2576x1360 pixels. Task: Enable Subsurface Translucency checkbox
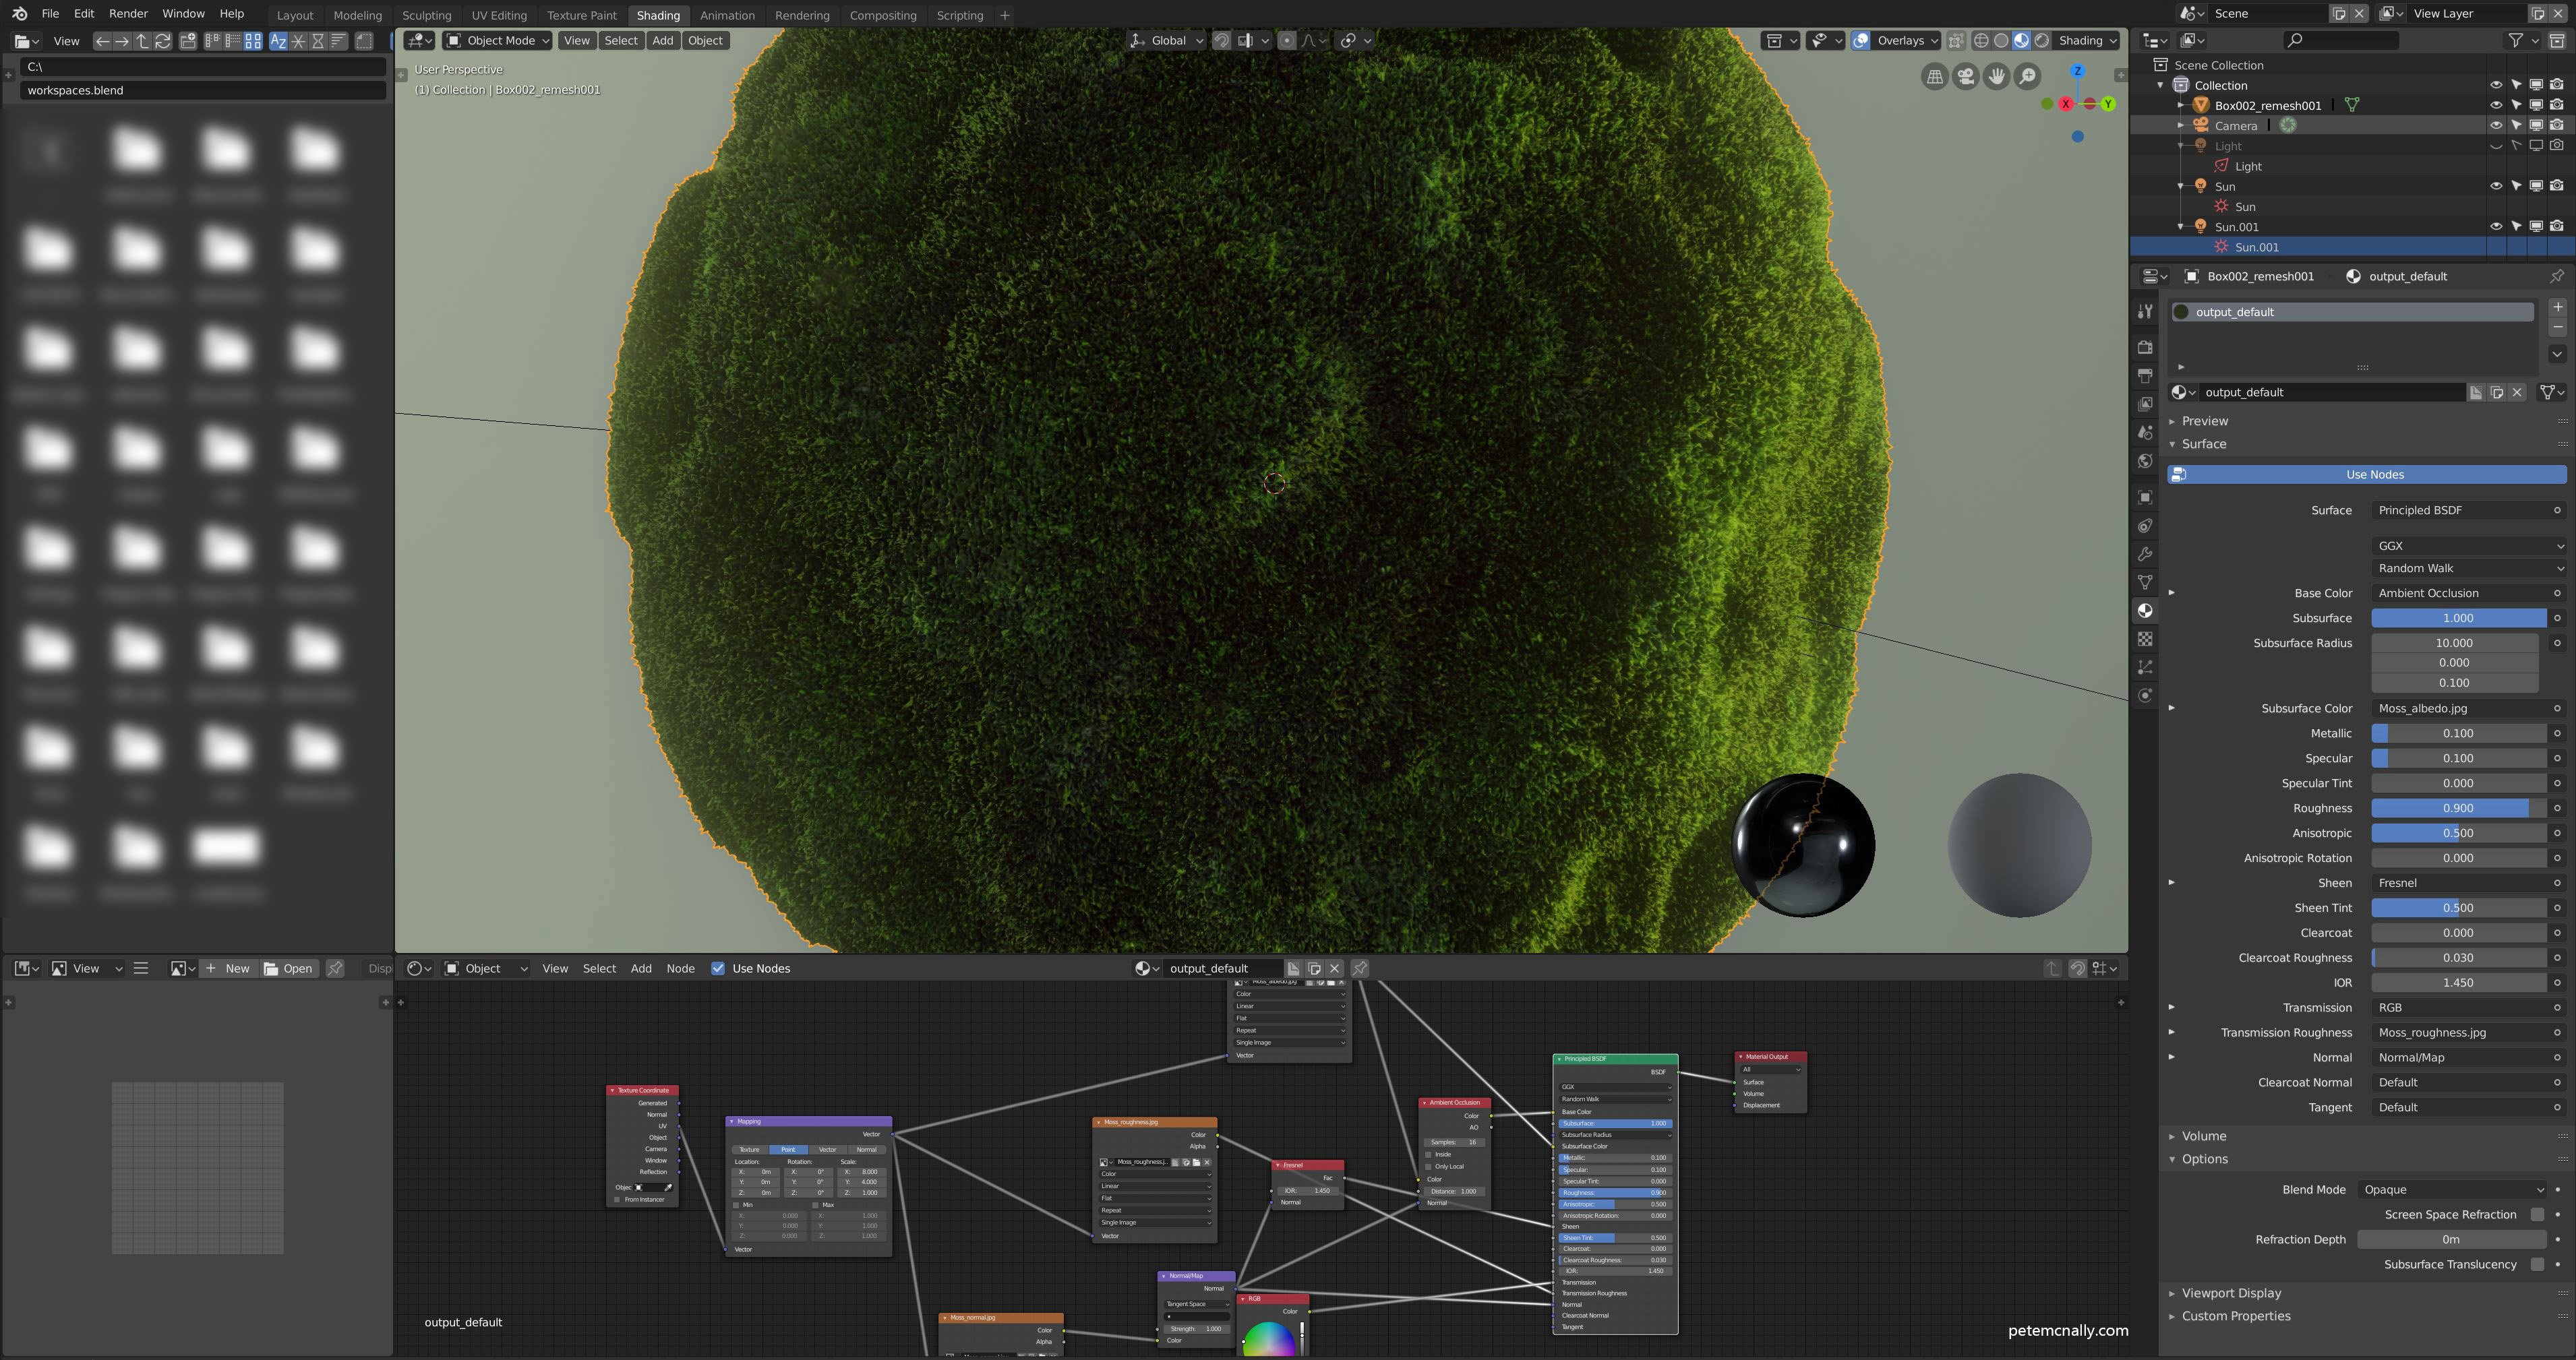click(2537, 1265)
